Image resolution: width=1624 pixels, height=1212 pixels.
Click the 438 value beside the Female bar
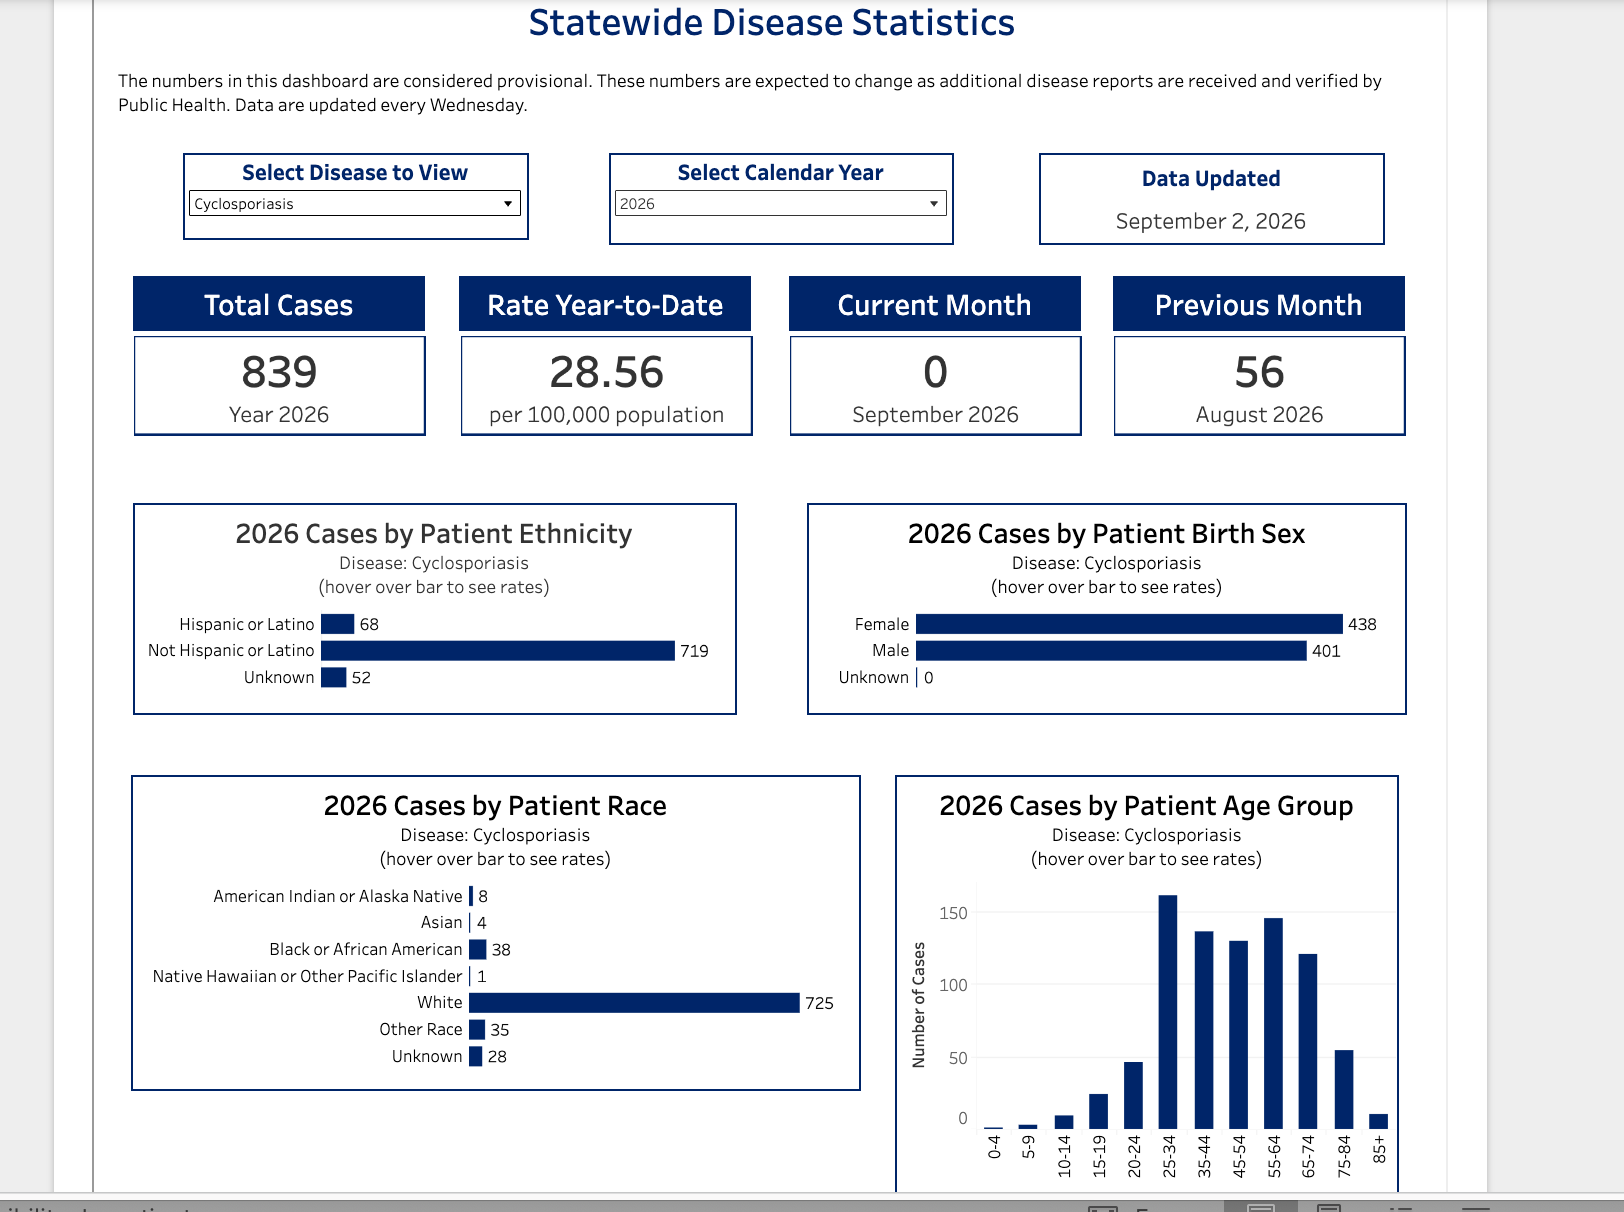point(1362,624)
